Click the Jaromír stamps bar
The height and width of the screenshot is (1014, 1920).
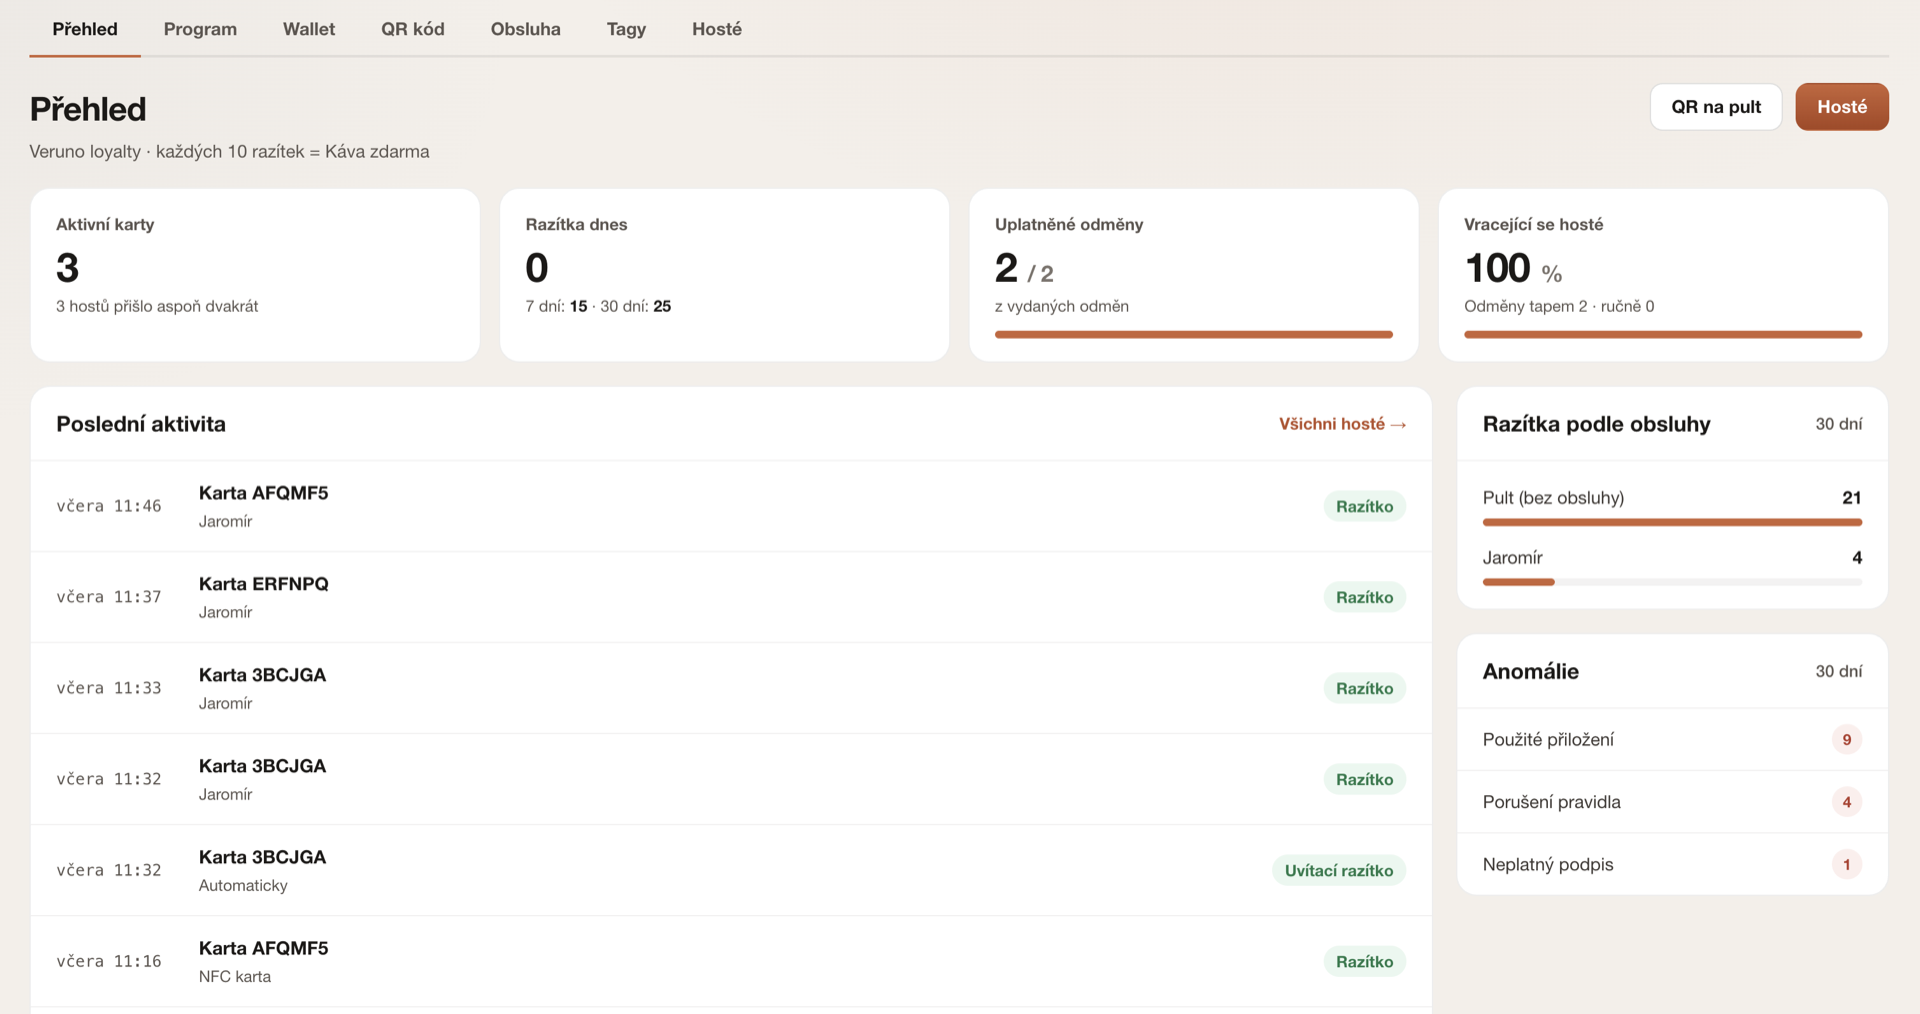coord(1672,582)
